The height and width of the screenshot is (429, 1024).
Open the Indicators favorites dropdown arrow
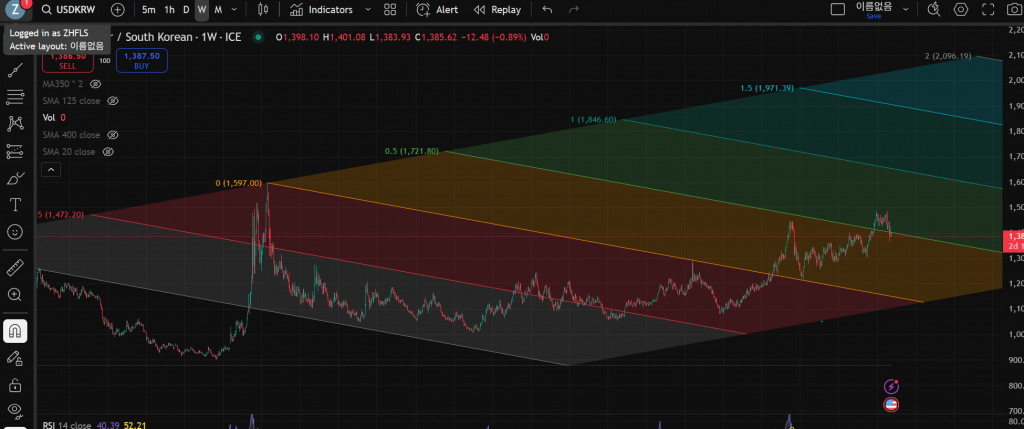coord(367,9)
